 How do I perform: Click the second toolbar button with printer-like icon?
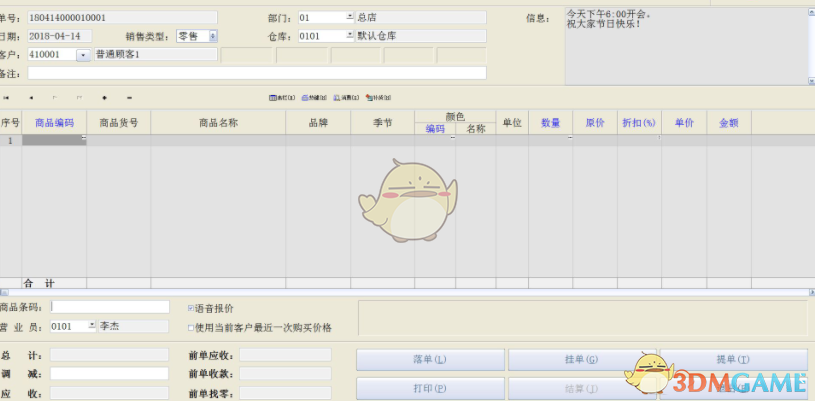click(314, 97)
